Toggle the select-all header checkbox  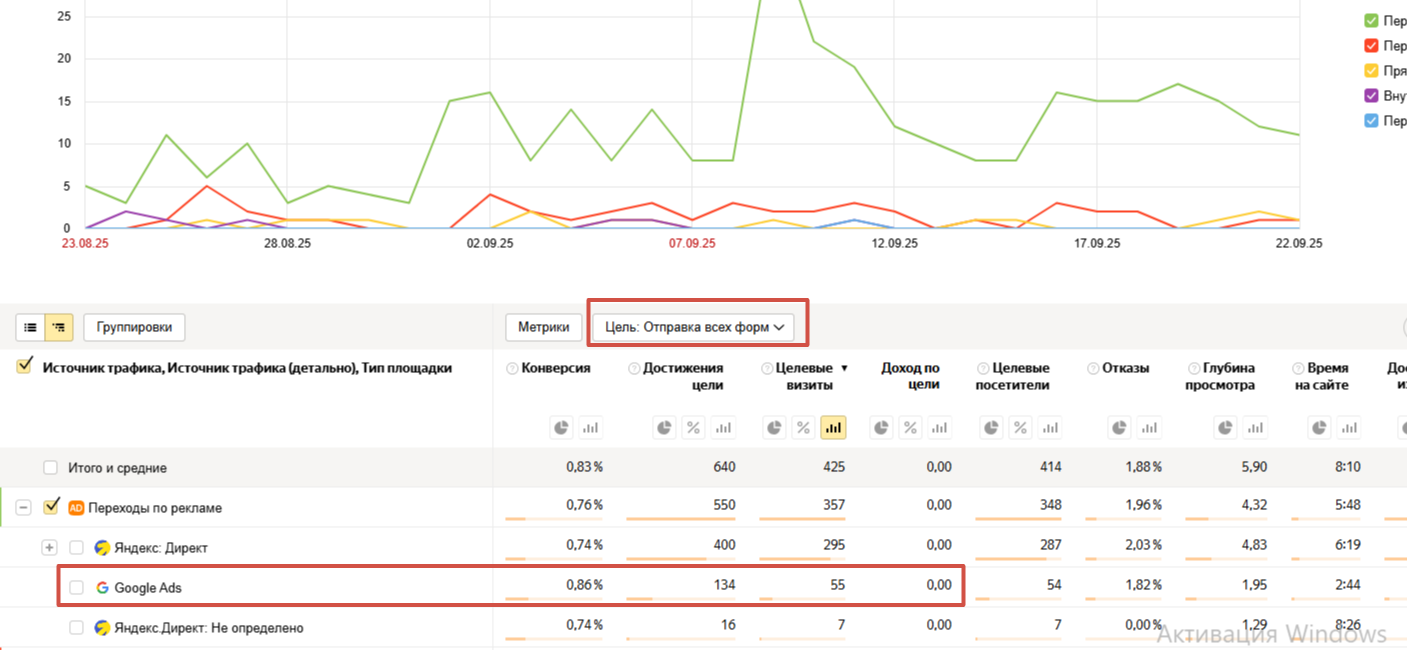pos(25,367)
